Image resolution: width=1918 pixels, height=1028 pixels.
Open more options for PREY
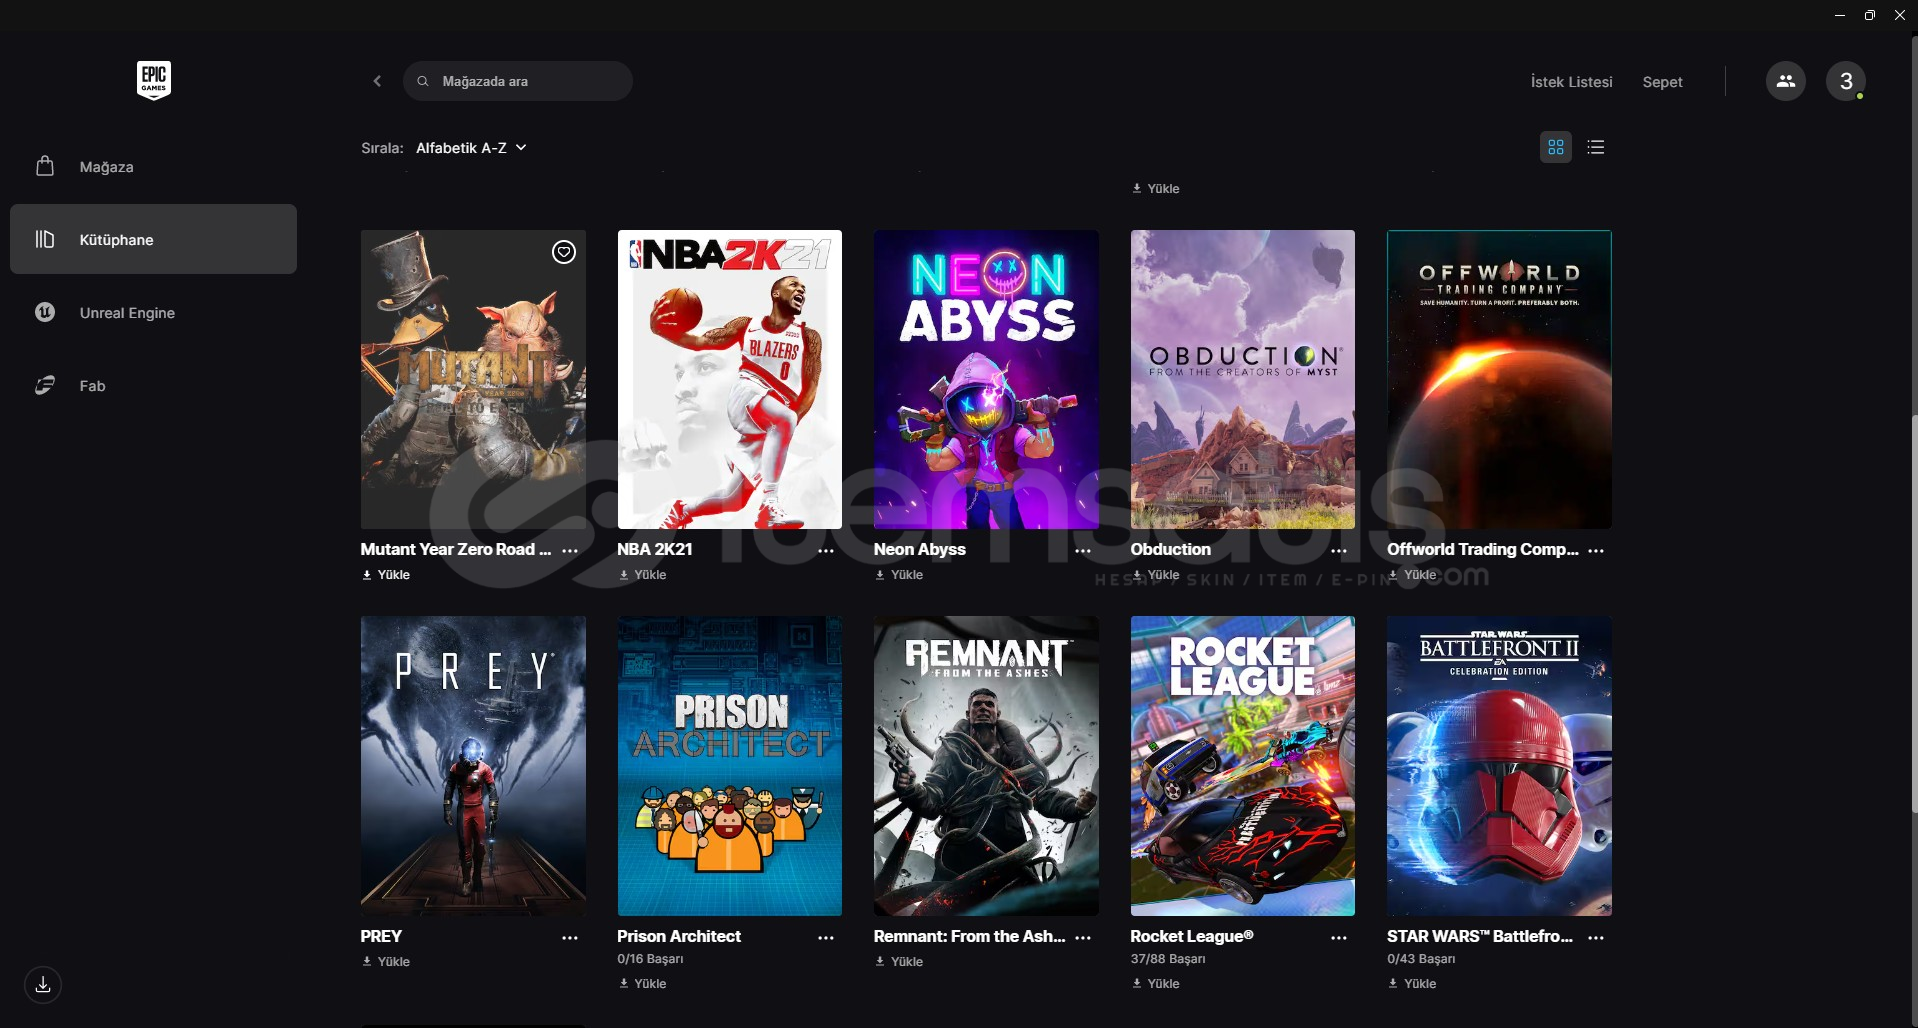tap(570, 937)
